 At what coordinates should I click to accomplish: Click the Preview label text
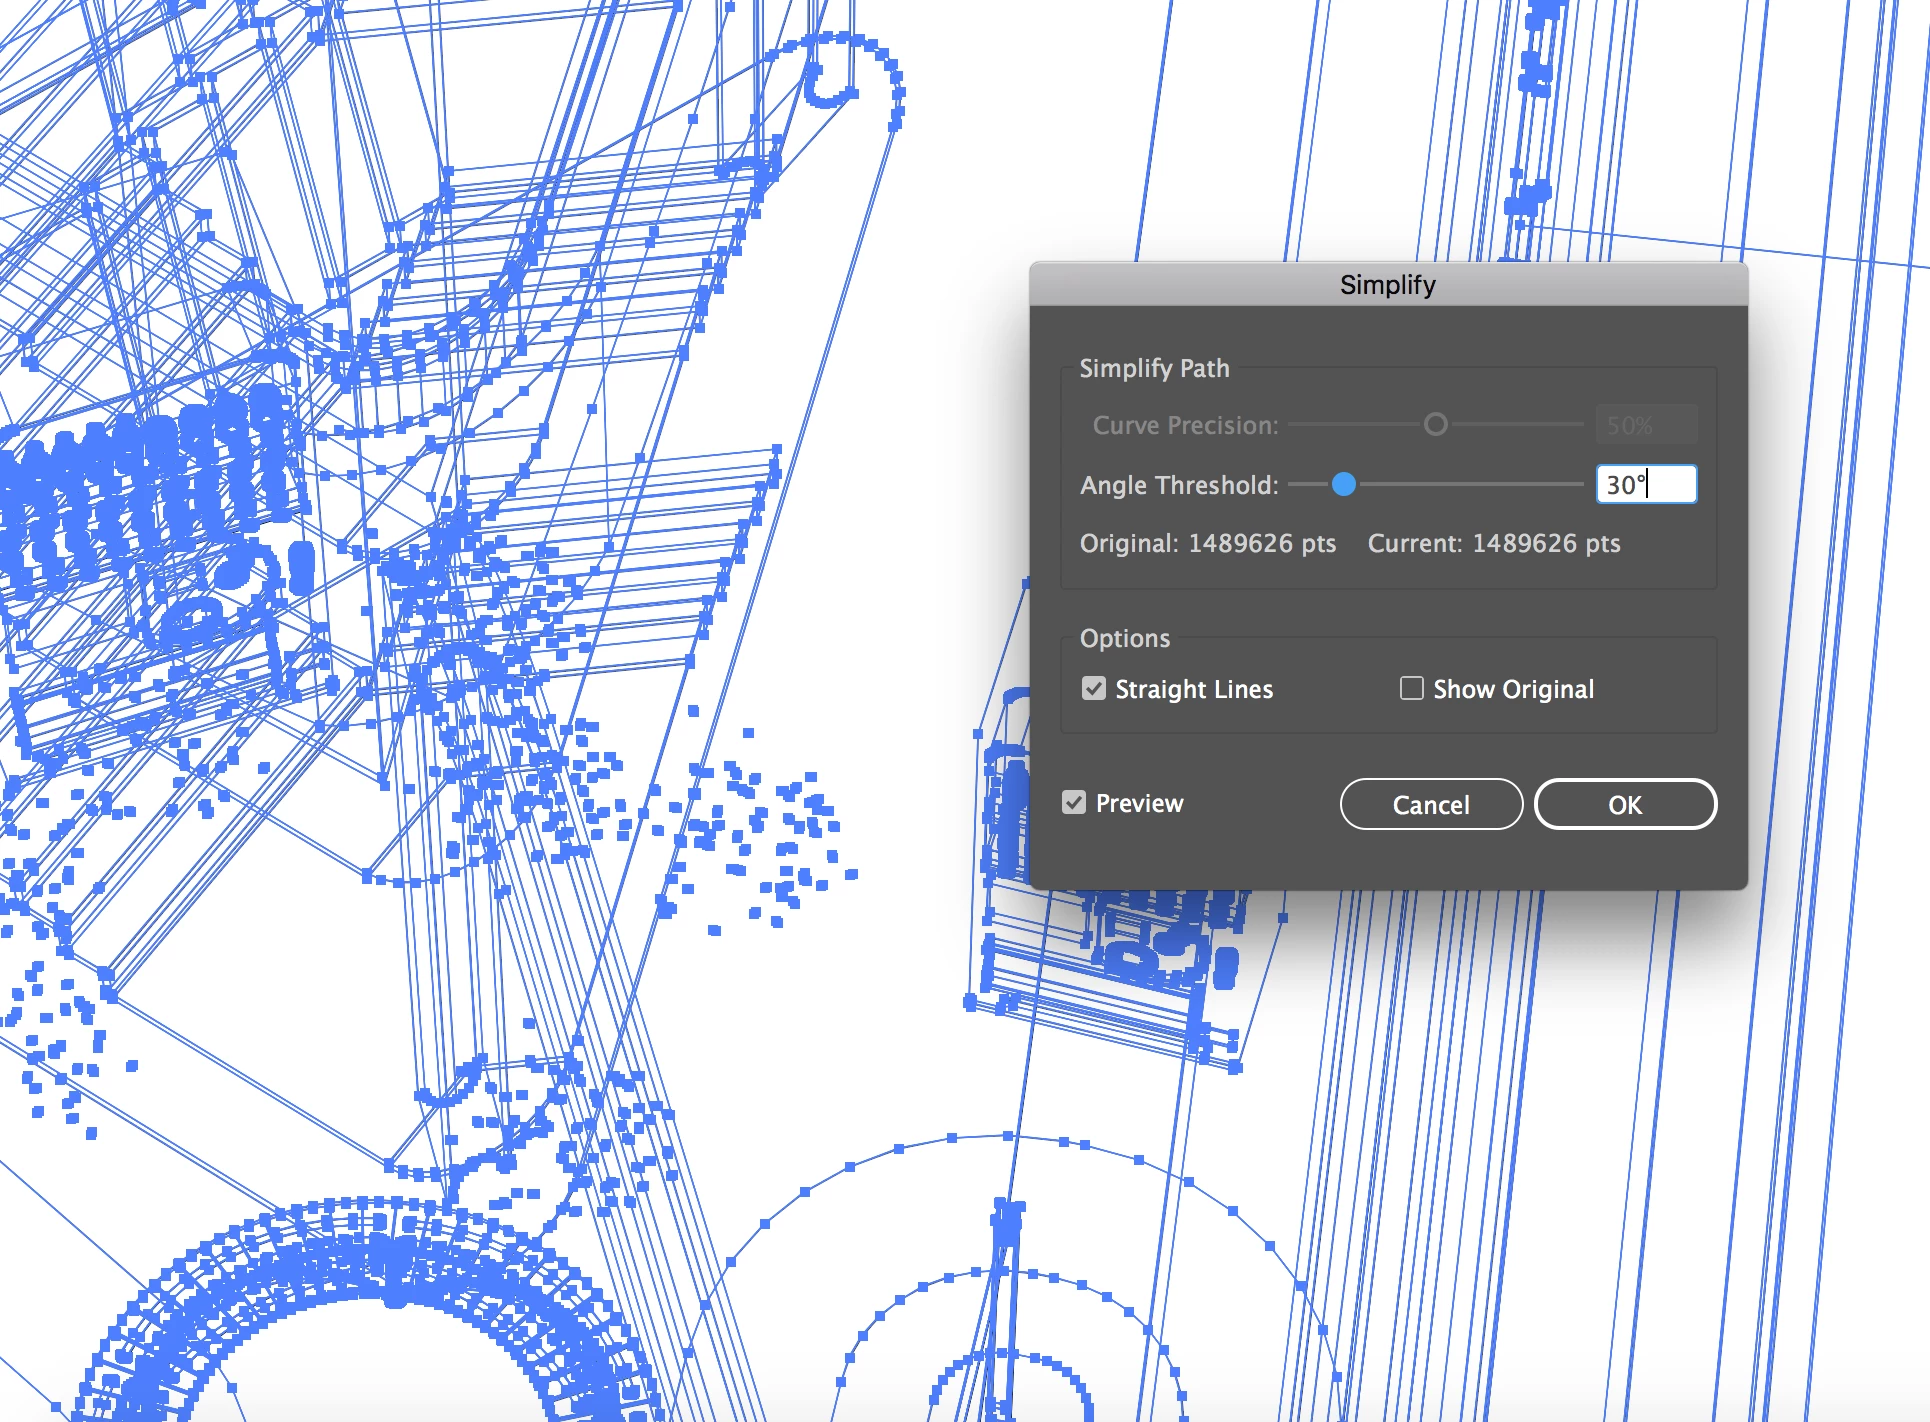1138,804
